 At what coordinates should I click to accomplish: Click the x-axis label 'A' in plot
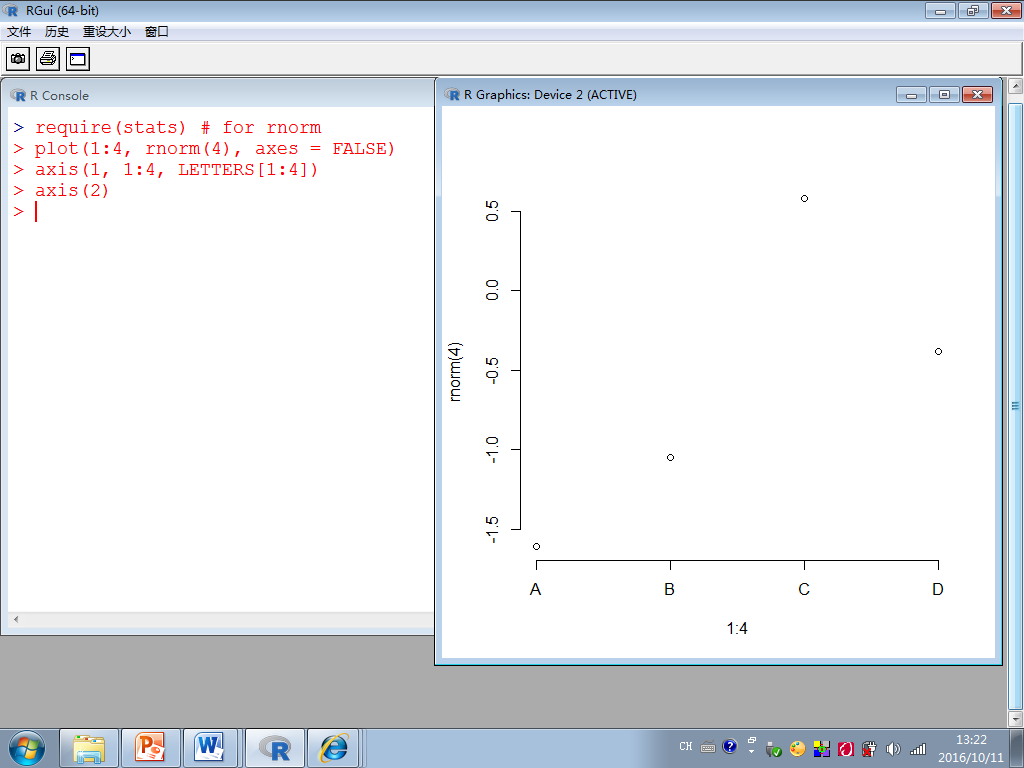pos(536,590)
